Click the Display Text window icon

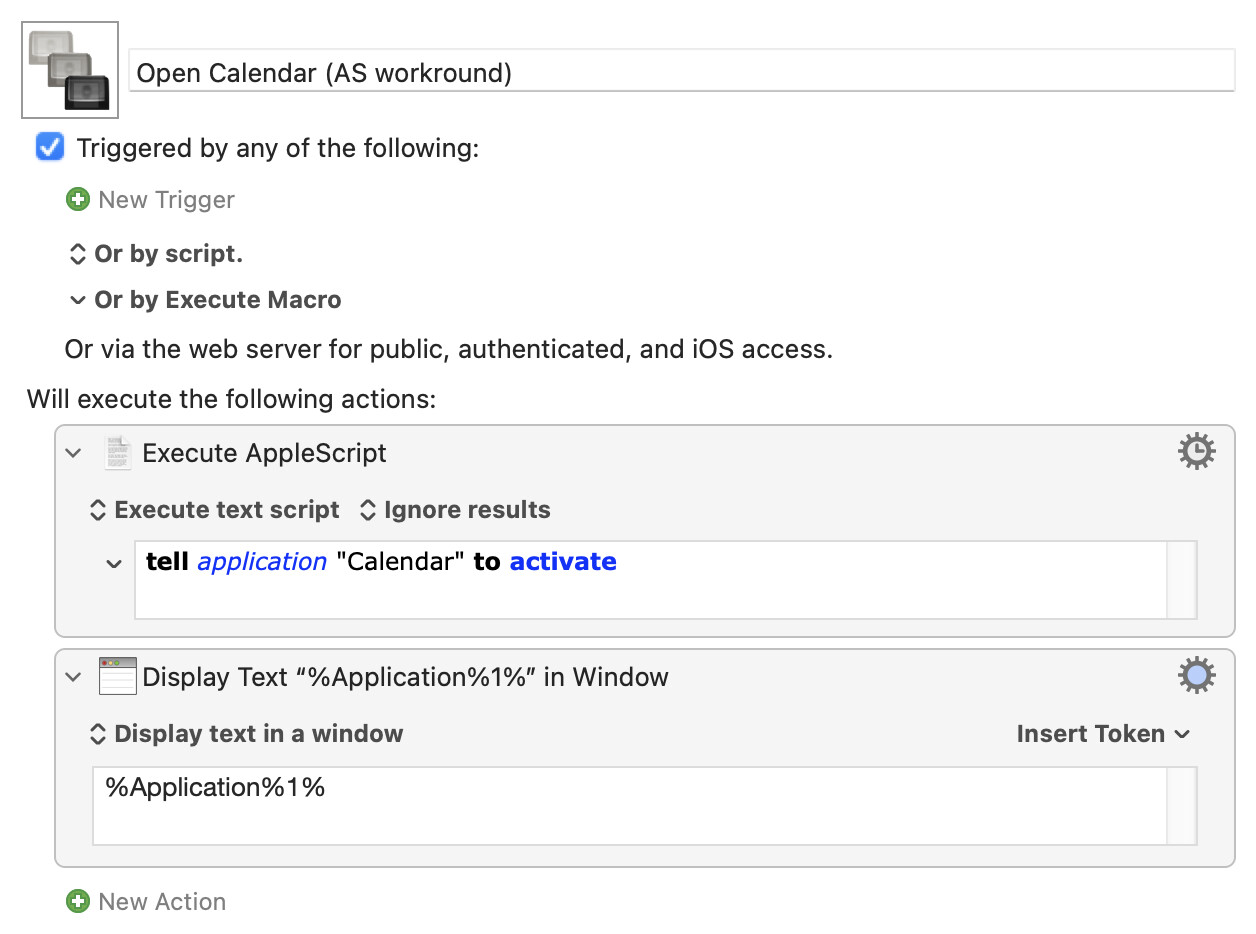click(117, 677)
